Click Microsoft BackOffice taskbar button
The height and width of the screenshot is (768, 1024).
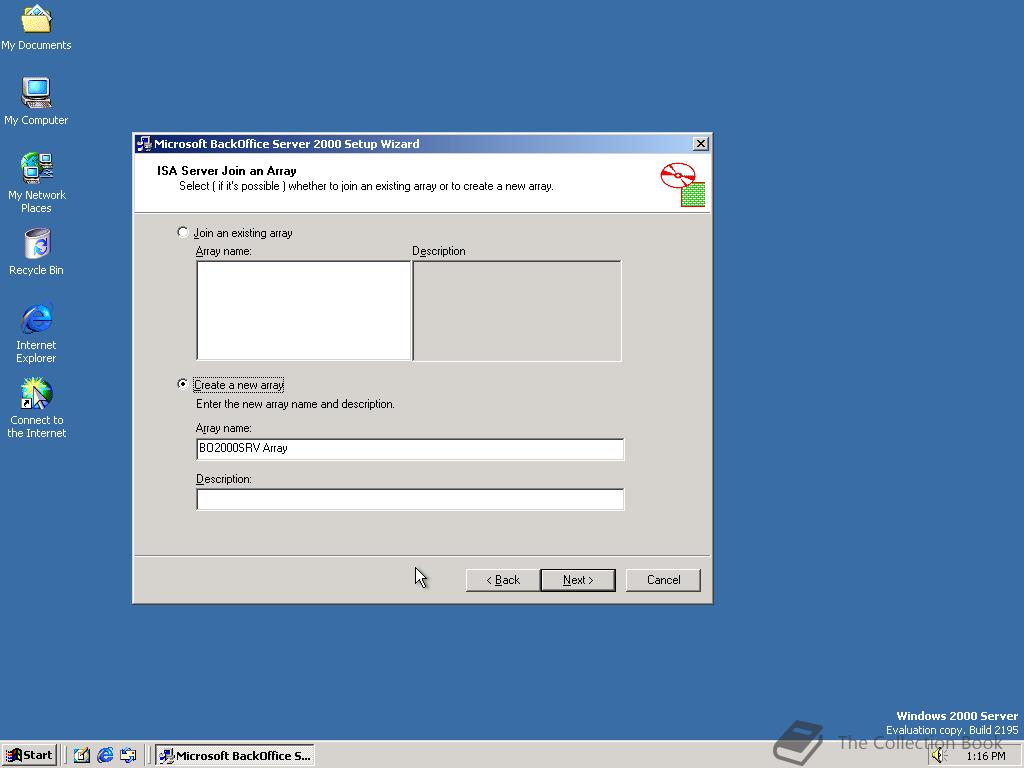click(235, 756)
